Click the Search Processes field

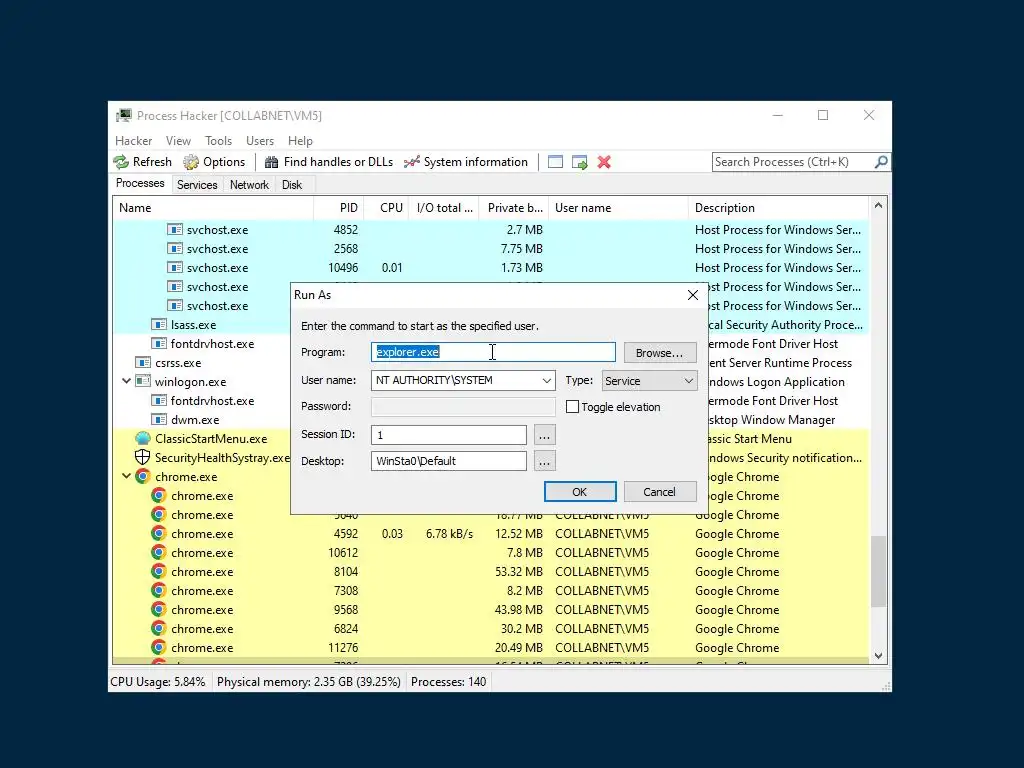pyautogui.click(x=792, y=162)
